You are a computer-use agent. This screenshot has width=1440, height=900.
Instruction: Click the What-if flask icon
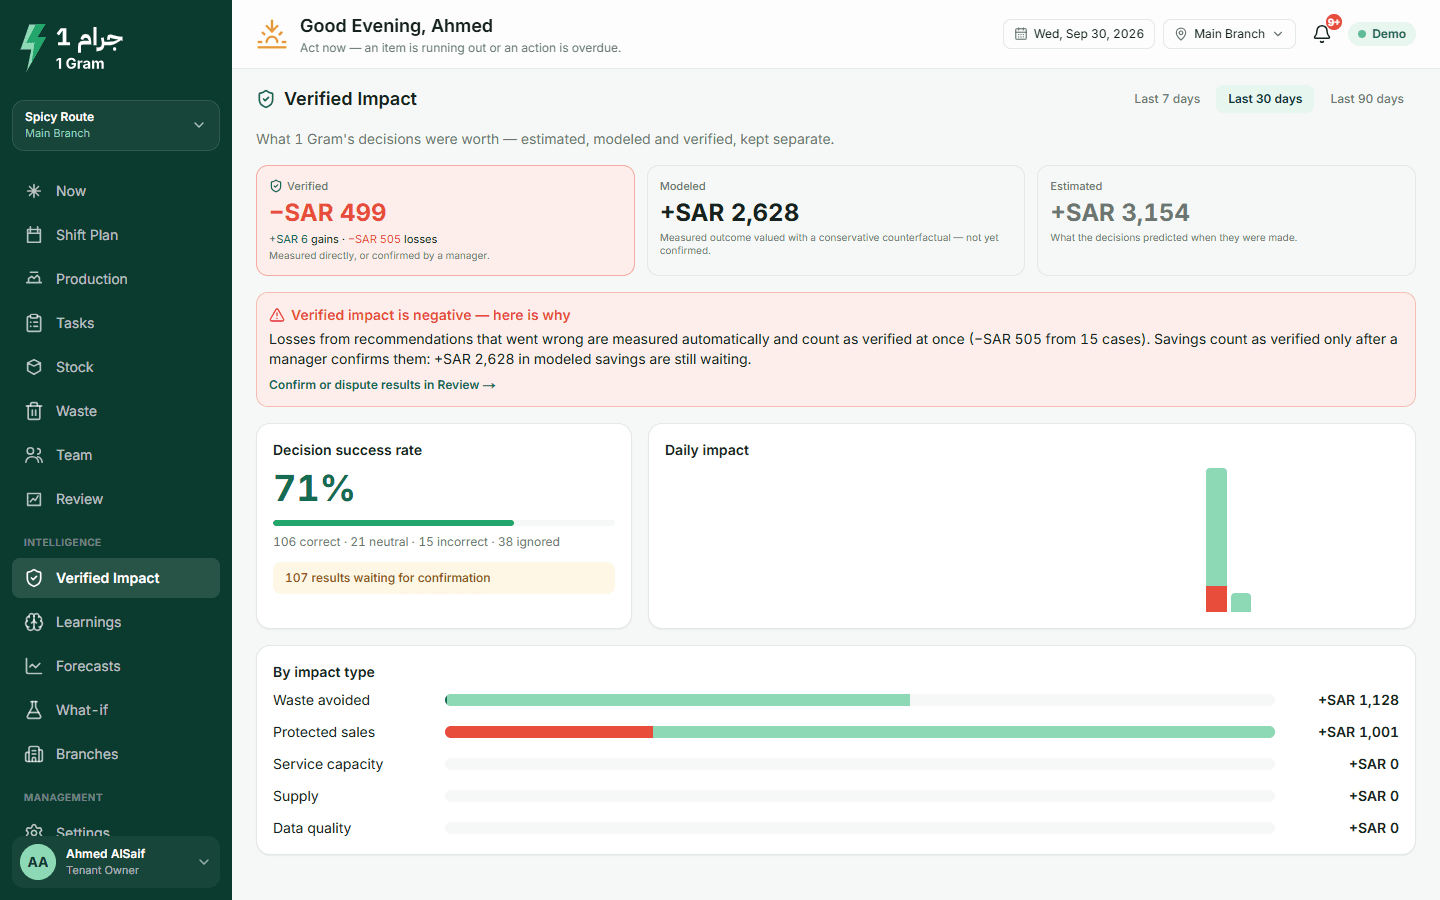pos(34,710)
